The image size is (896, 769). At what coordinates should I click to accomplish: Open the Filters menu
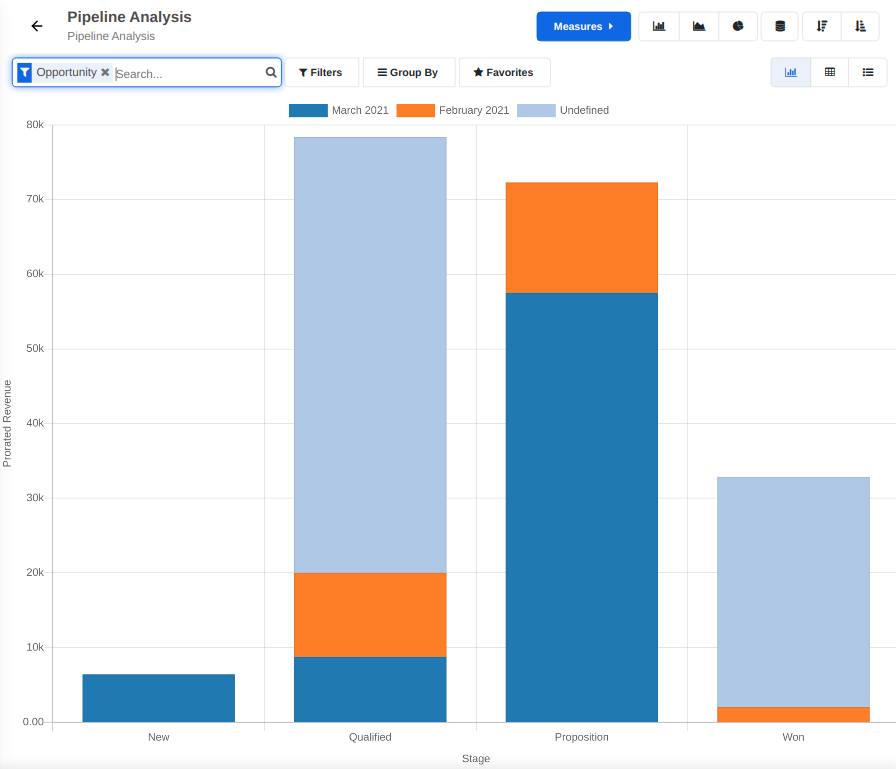(322, 72)
